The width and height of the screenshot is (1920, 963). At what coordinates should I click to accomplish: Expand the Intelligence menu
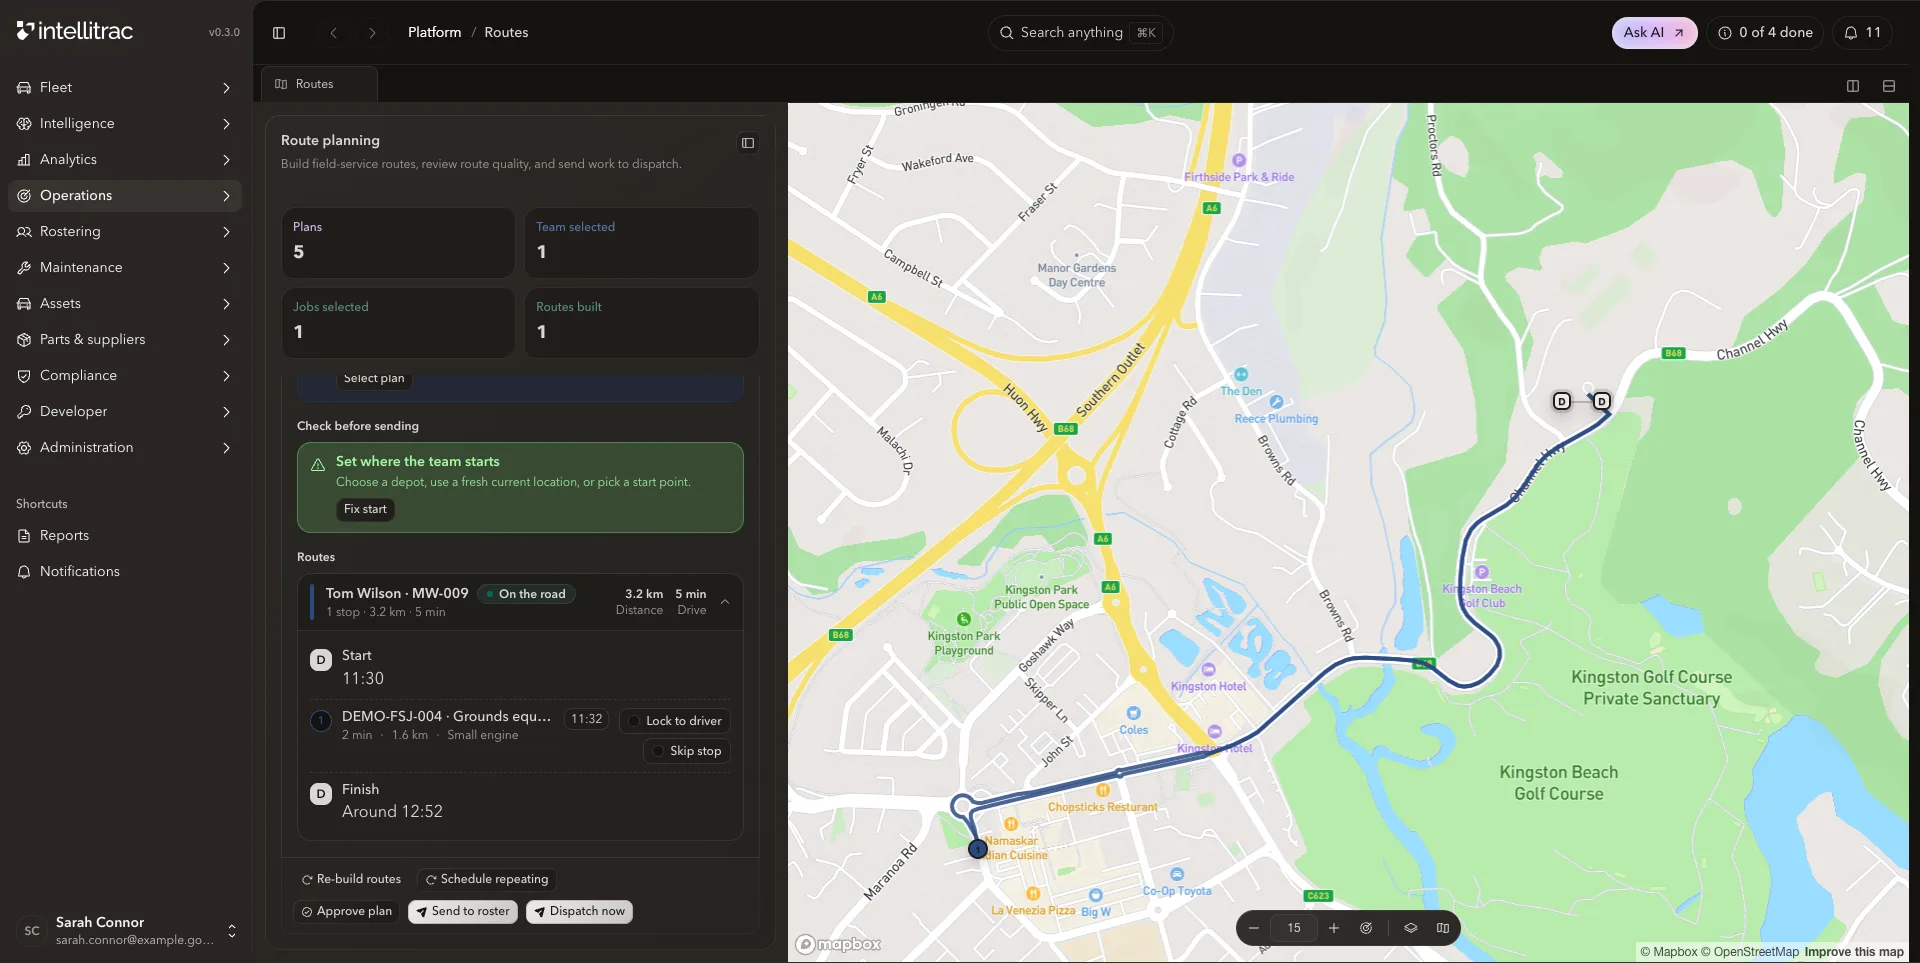coord(125,124)
